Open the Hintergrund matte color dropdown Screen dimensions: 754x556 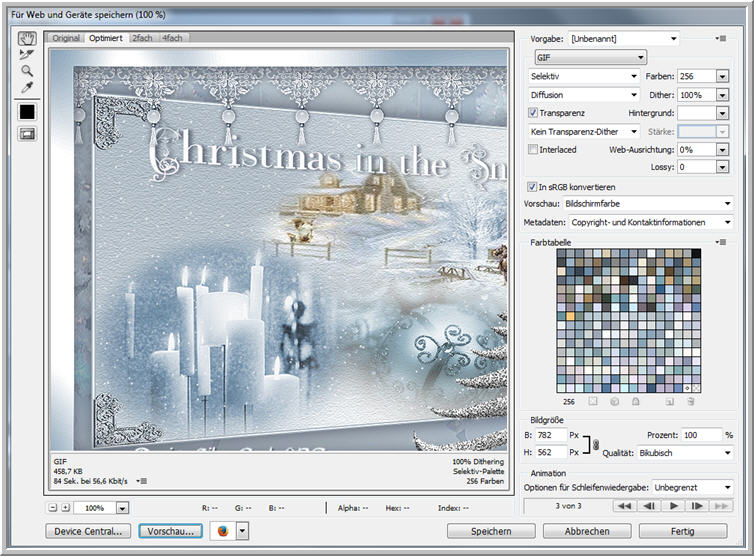722,113
